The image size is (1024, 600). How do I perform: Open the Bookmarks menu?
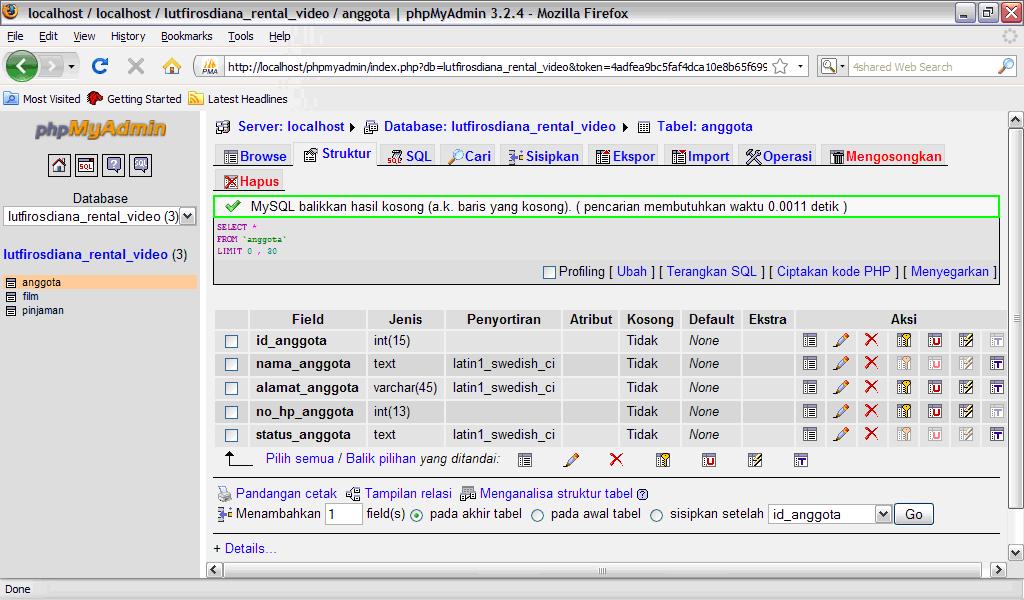click(187, 36)
